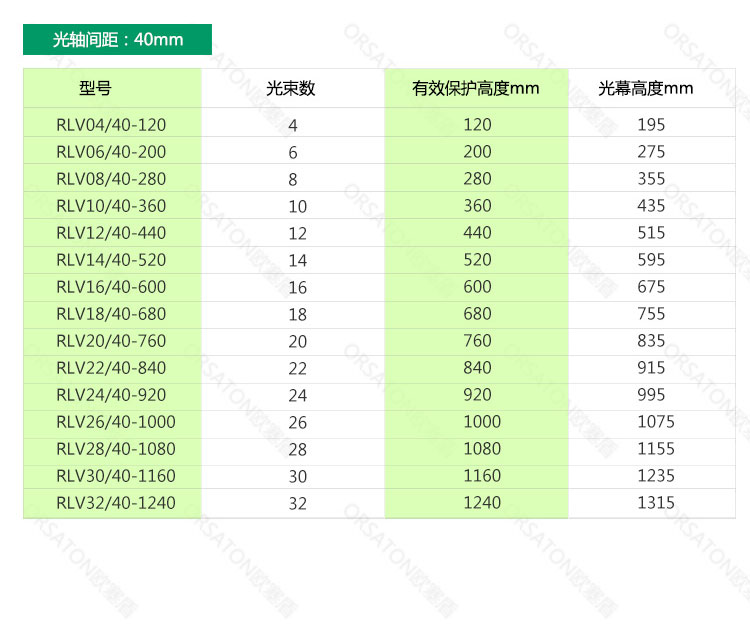Screen dimensions: 750x633
Task: Click the light curtain height value 195
Action: point(651,125)
